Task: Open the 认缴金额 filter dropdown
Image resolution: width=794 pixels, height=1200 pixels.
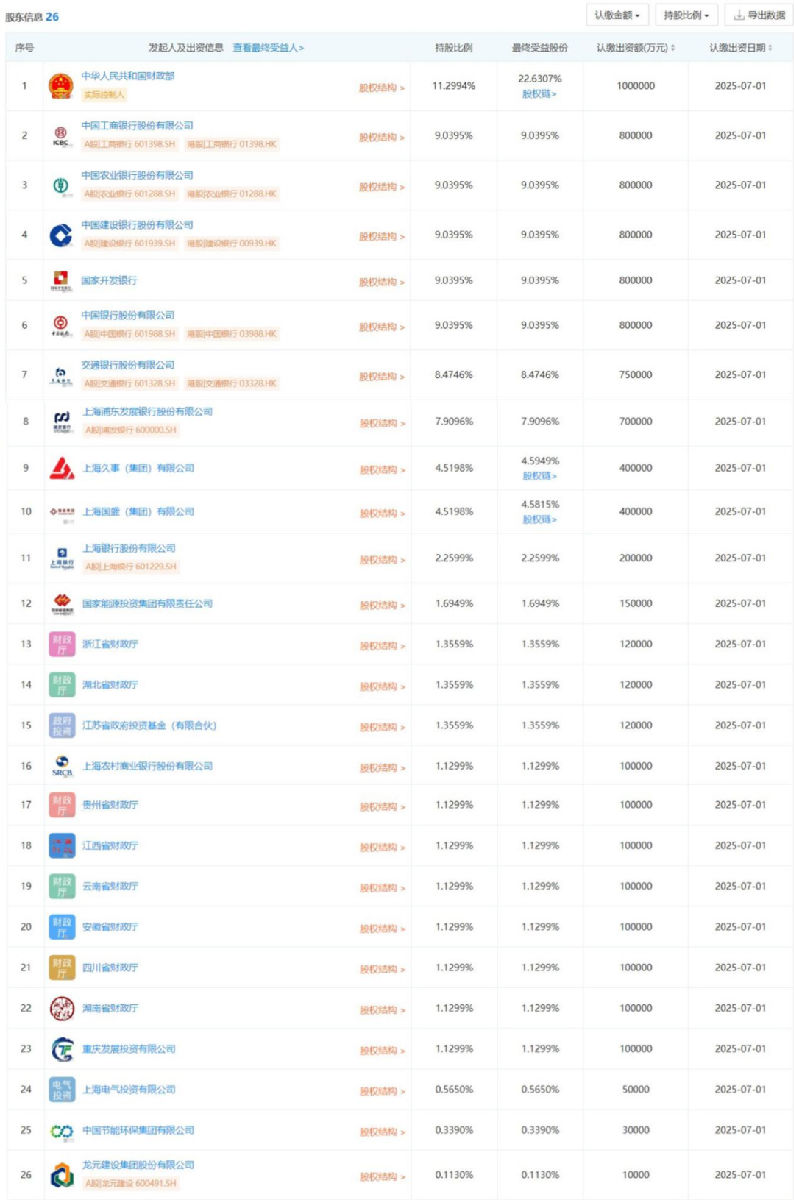Action: pos(617,15)
